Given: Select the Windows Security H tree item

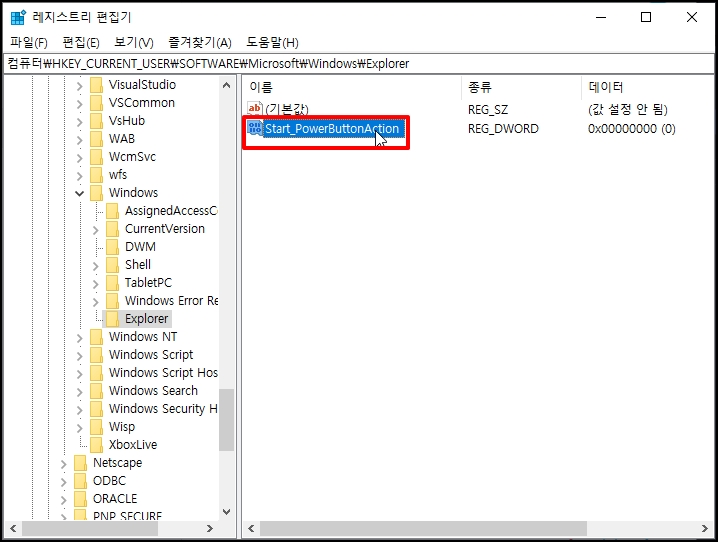Looking at the screenshot, I should [x=163, y=409].
